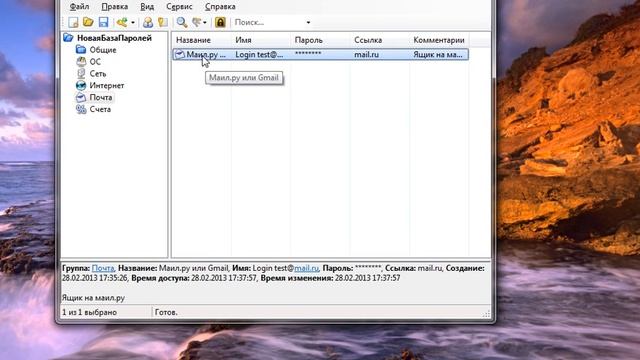Select the Интернет group
The height and width of the screenshot is (360, 640).
pos(107,85)
